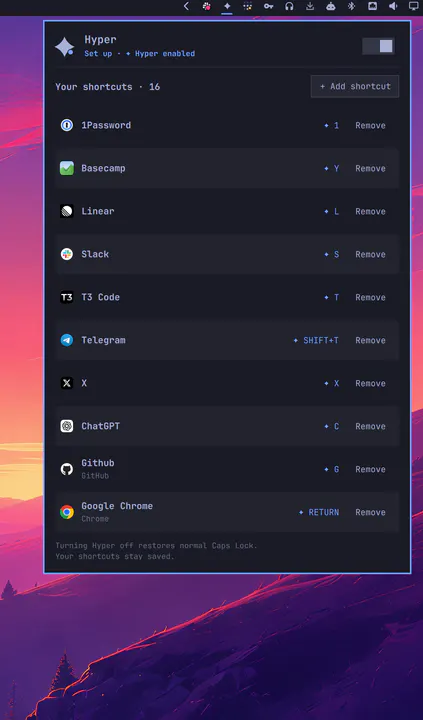The image size is (423, 720).
Task: Open the white rounded-square icon left of volume
Action: point(372,6)
